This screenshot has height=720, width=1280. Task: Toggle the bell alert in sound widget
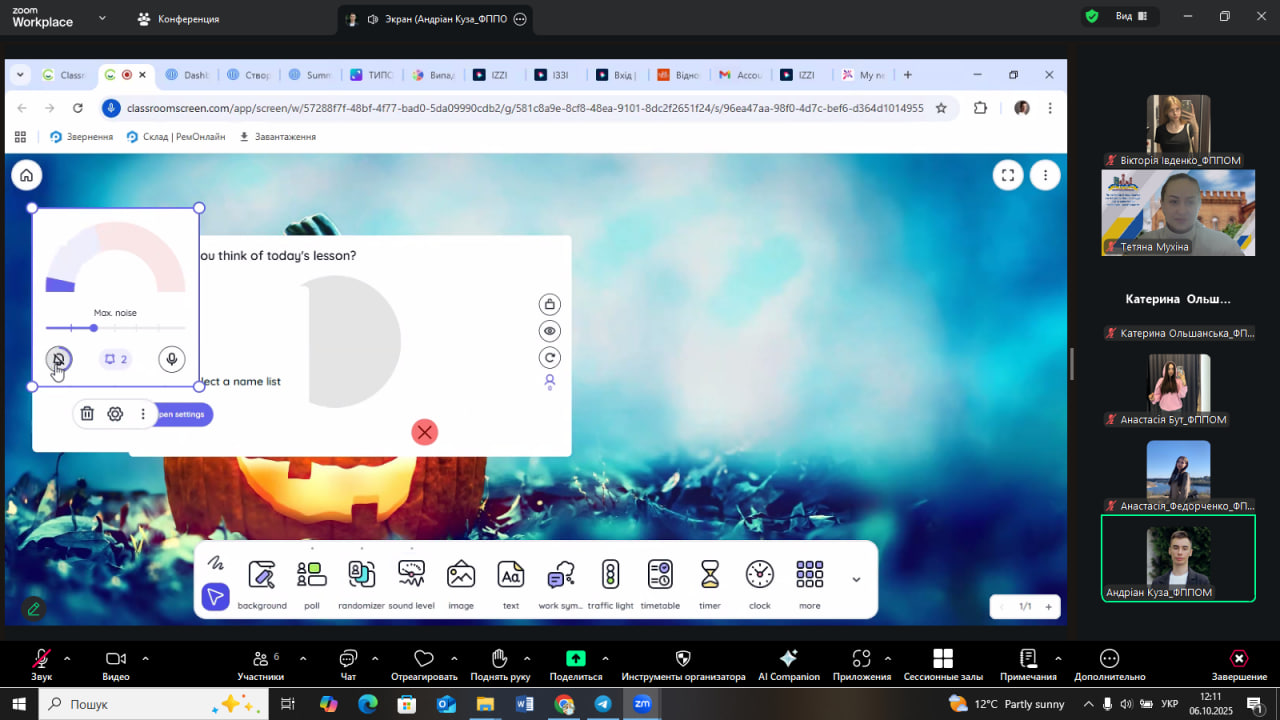59,359
